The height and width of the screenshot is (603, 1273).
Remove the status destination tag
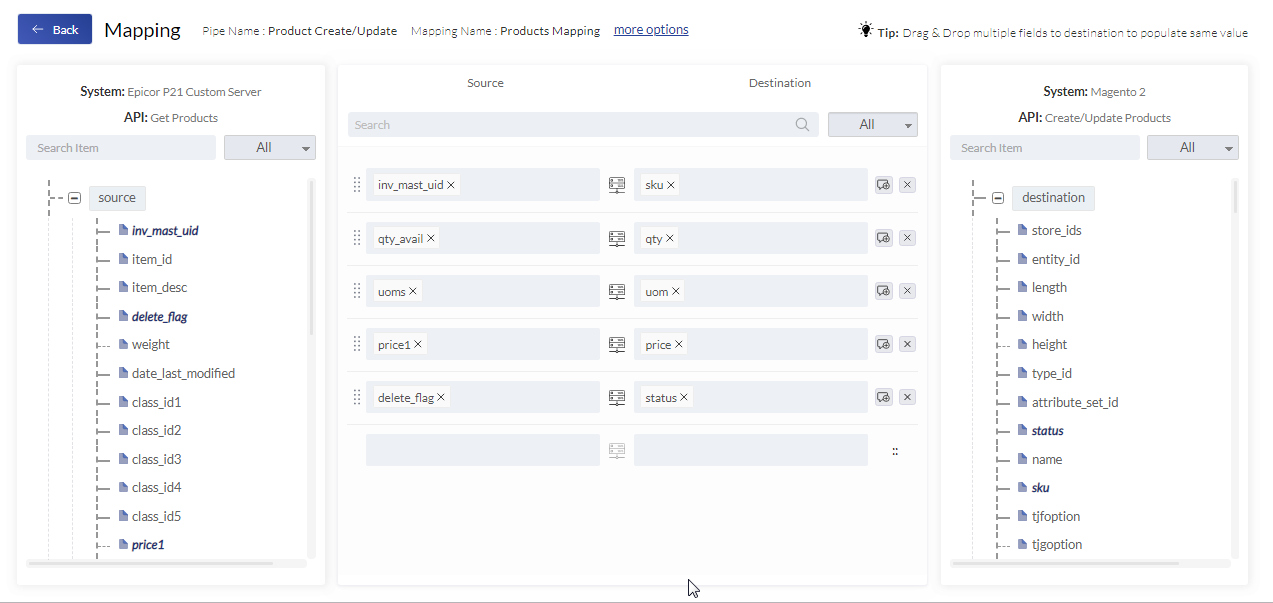coord(684,397)
